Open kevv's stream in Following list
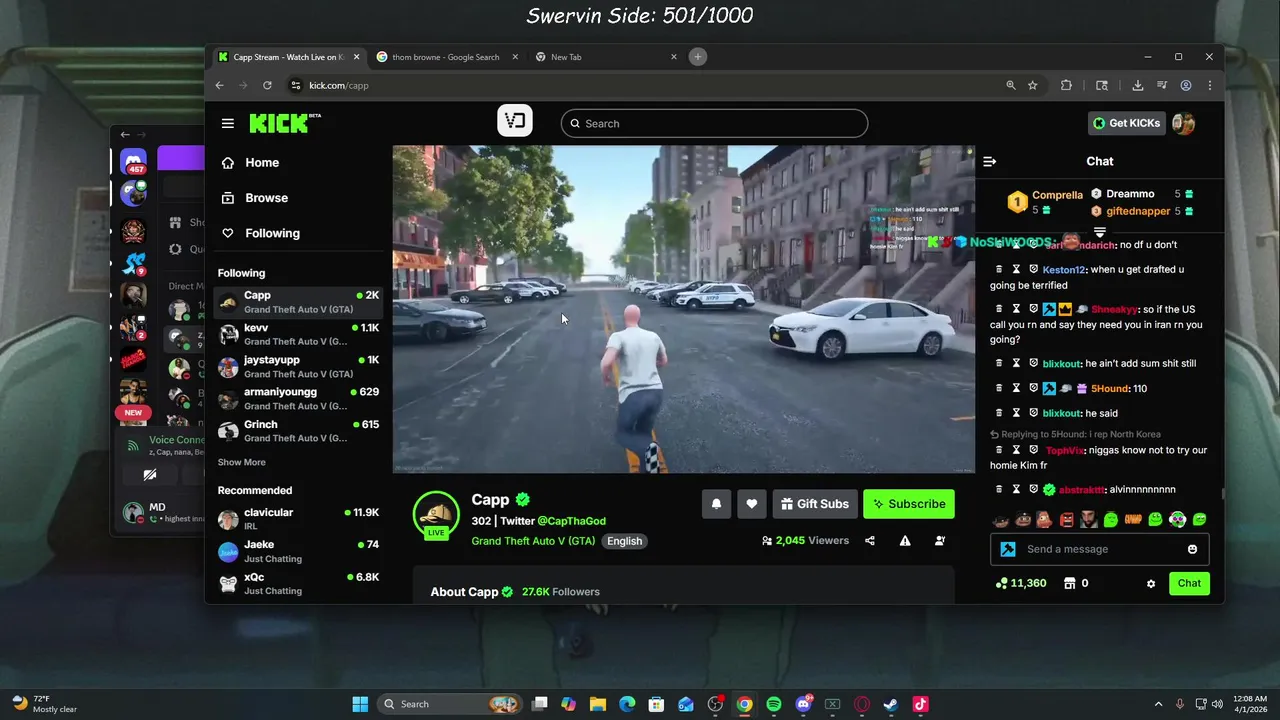This screenshot has width=1280, height=720. pos(298,334)
